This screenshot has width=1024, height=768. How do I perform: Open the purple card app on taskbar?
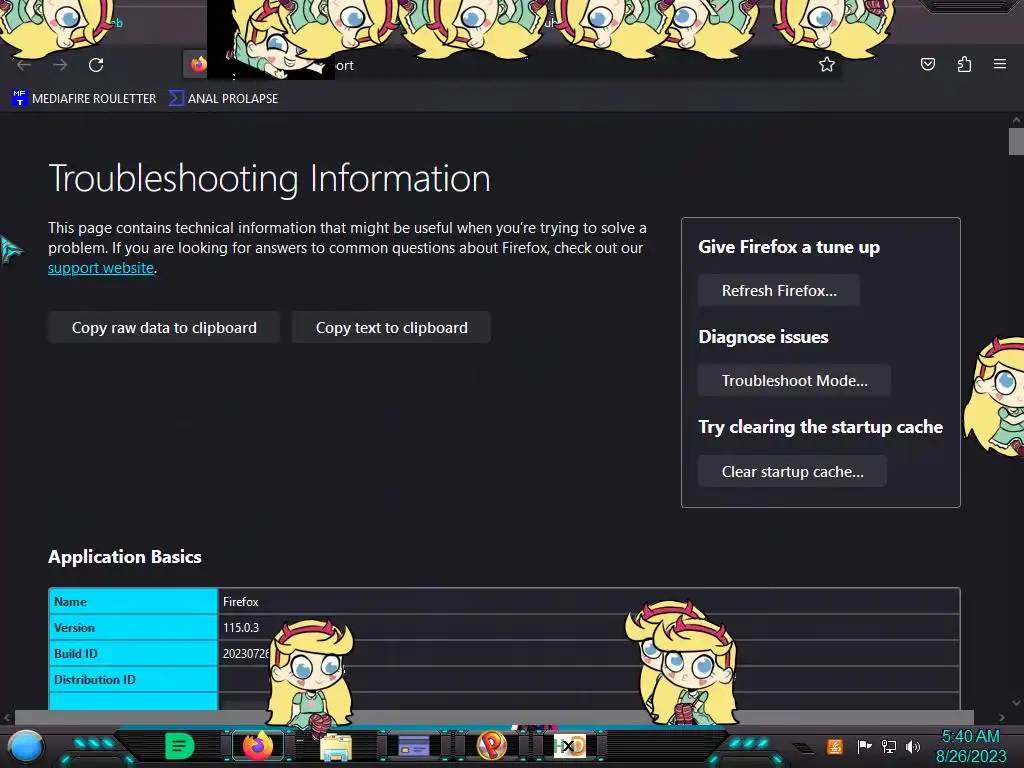coord(414,746)
